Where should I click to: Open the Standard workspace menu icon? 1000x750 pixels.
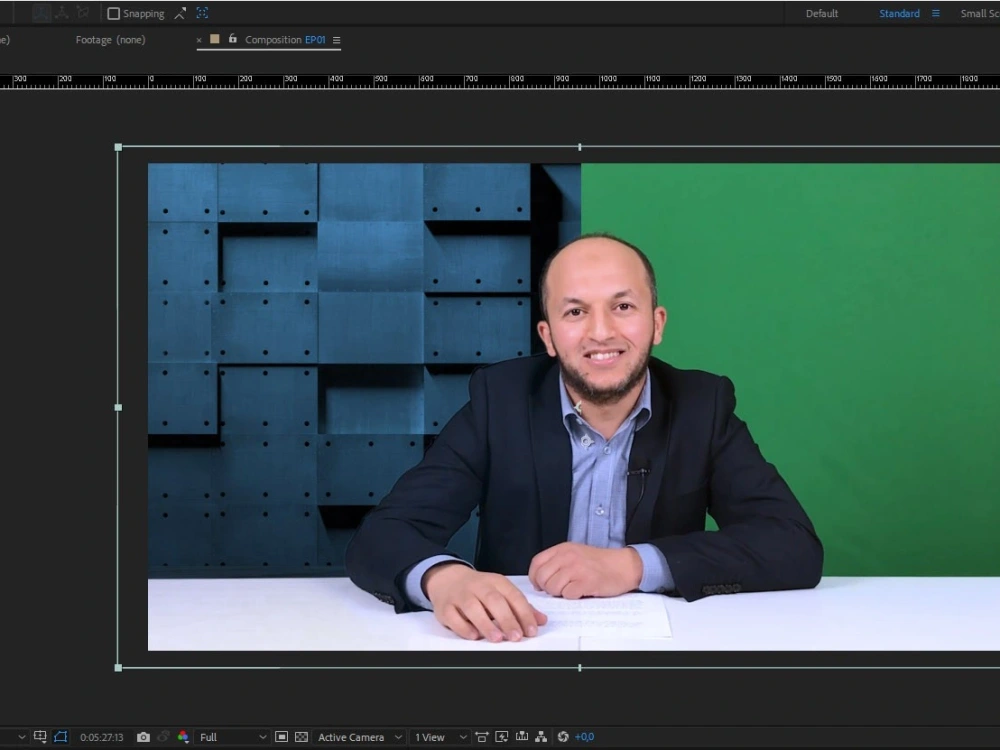[936, 13]
